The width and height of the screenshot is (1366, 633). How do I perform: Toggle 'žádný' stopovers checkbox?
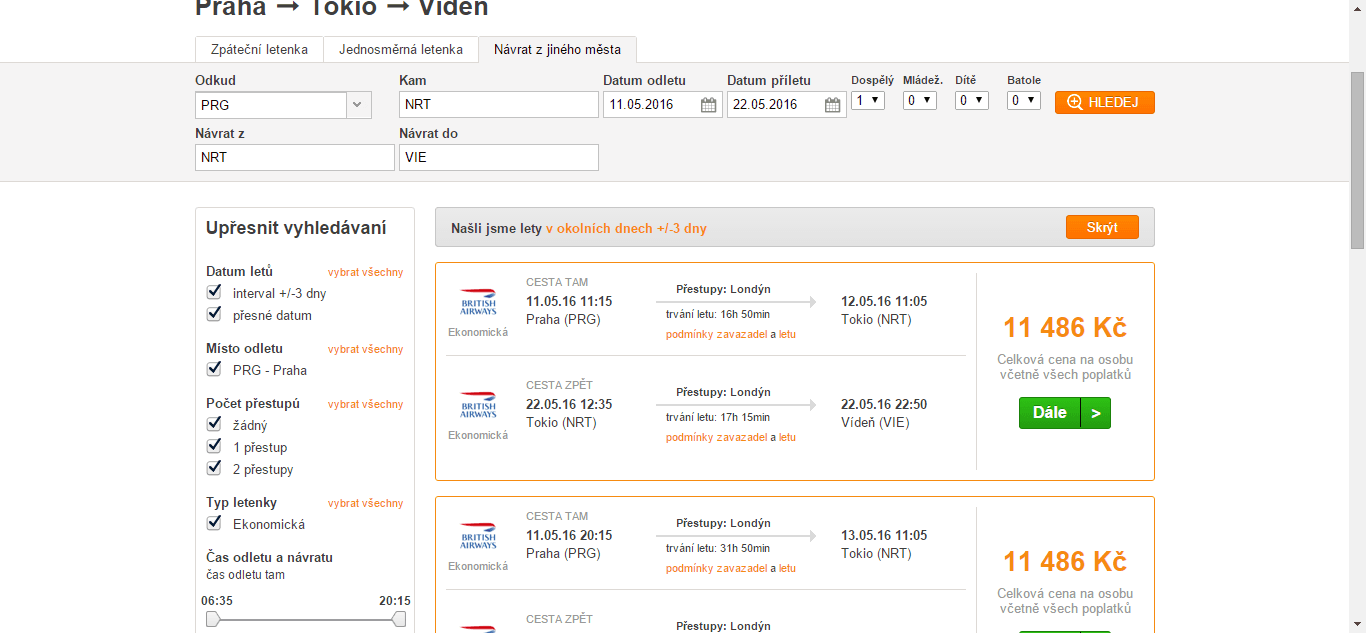(214, 424)
